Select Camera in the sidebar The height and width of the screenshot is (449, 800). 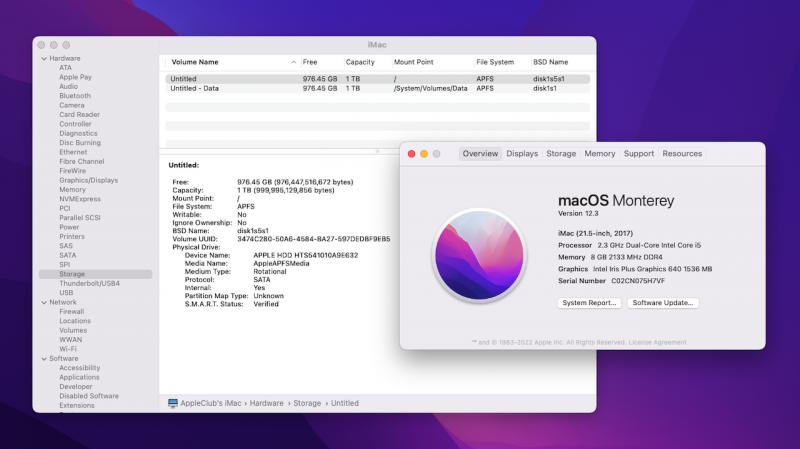point(71,105)
